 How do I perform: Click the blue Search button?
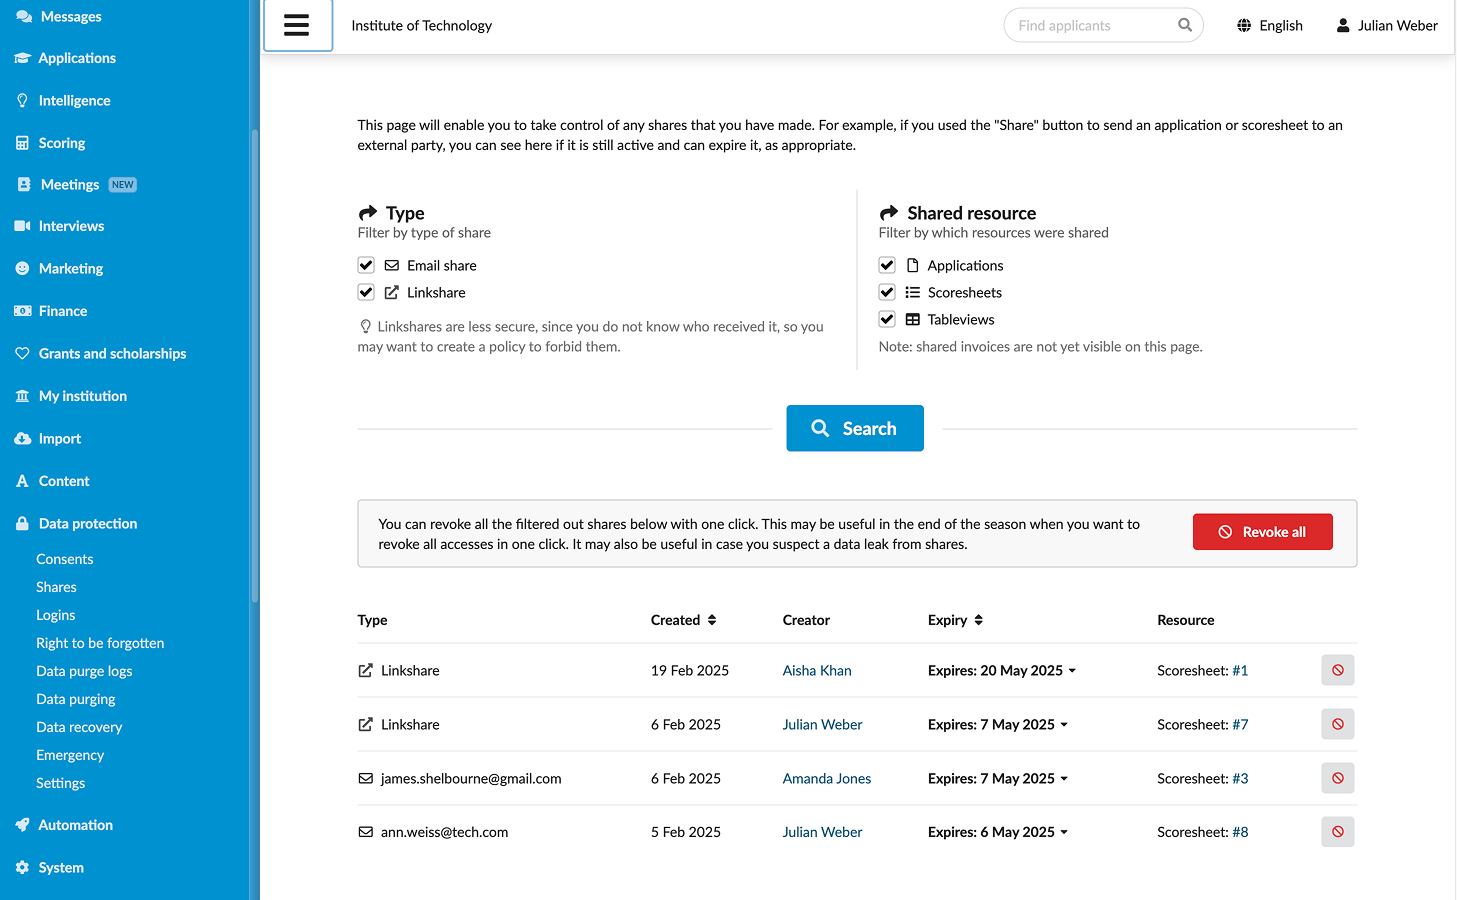(x=855, y=428)
